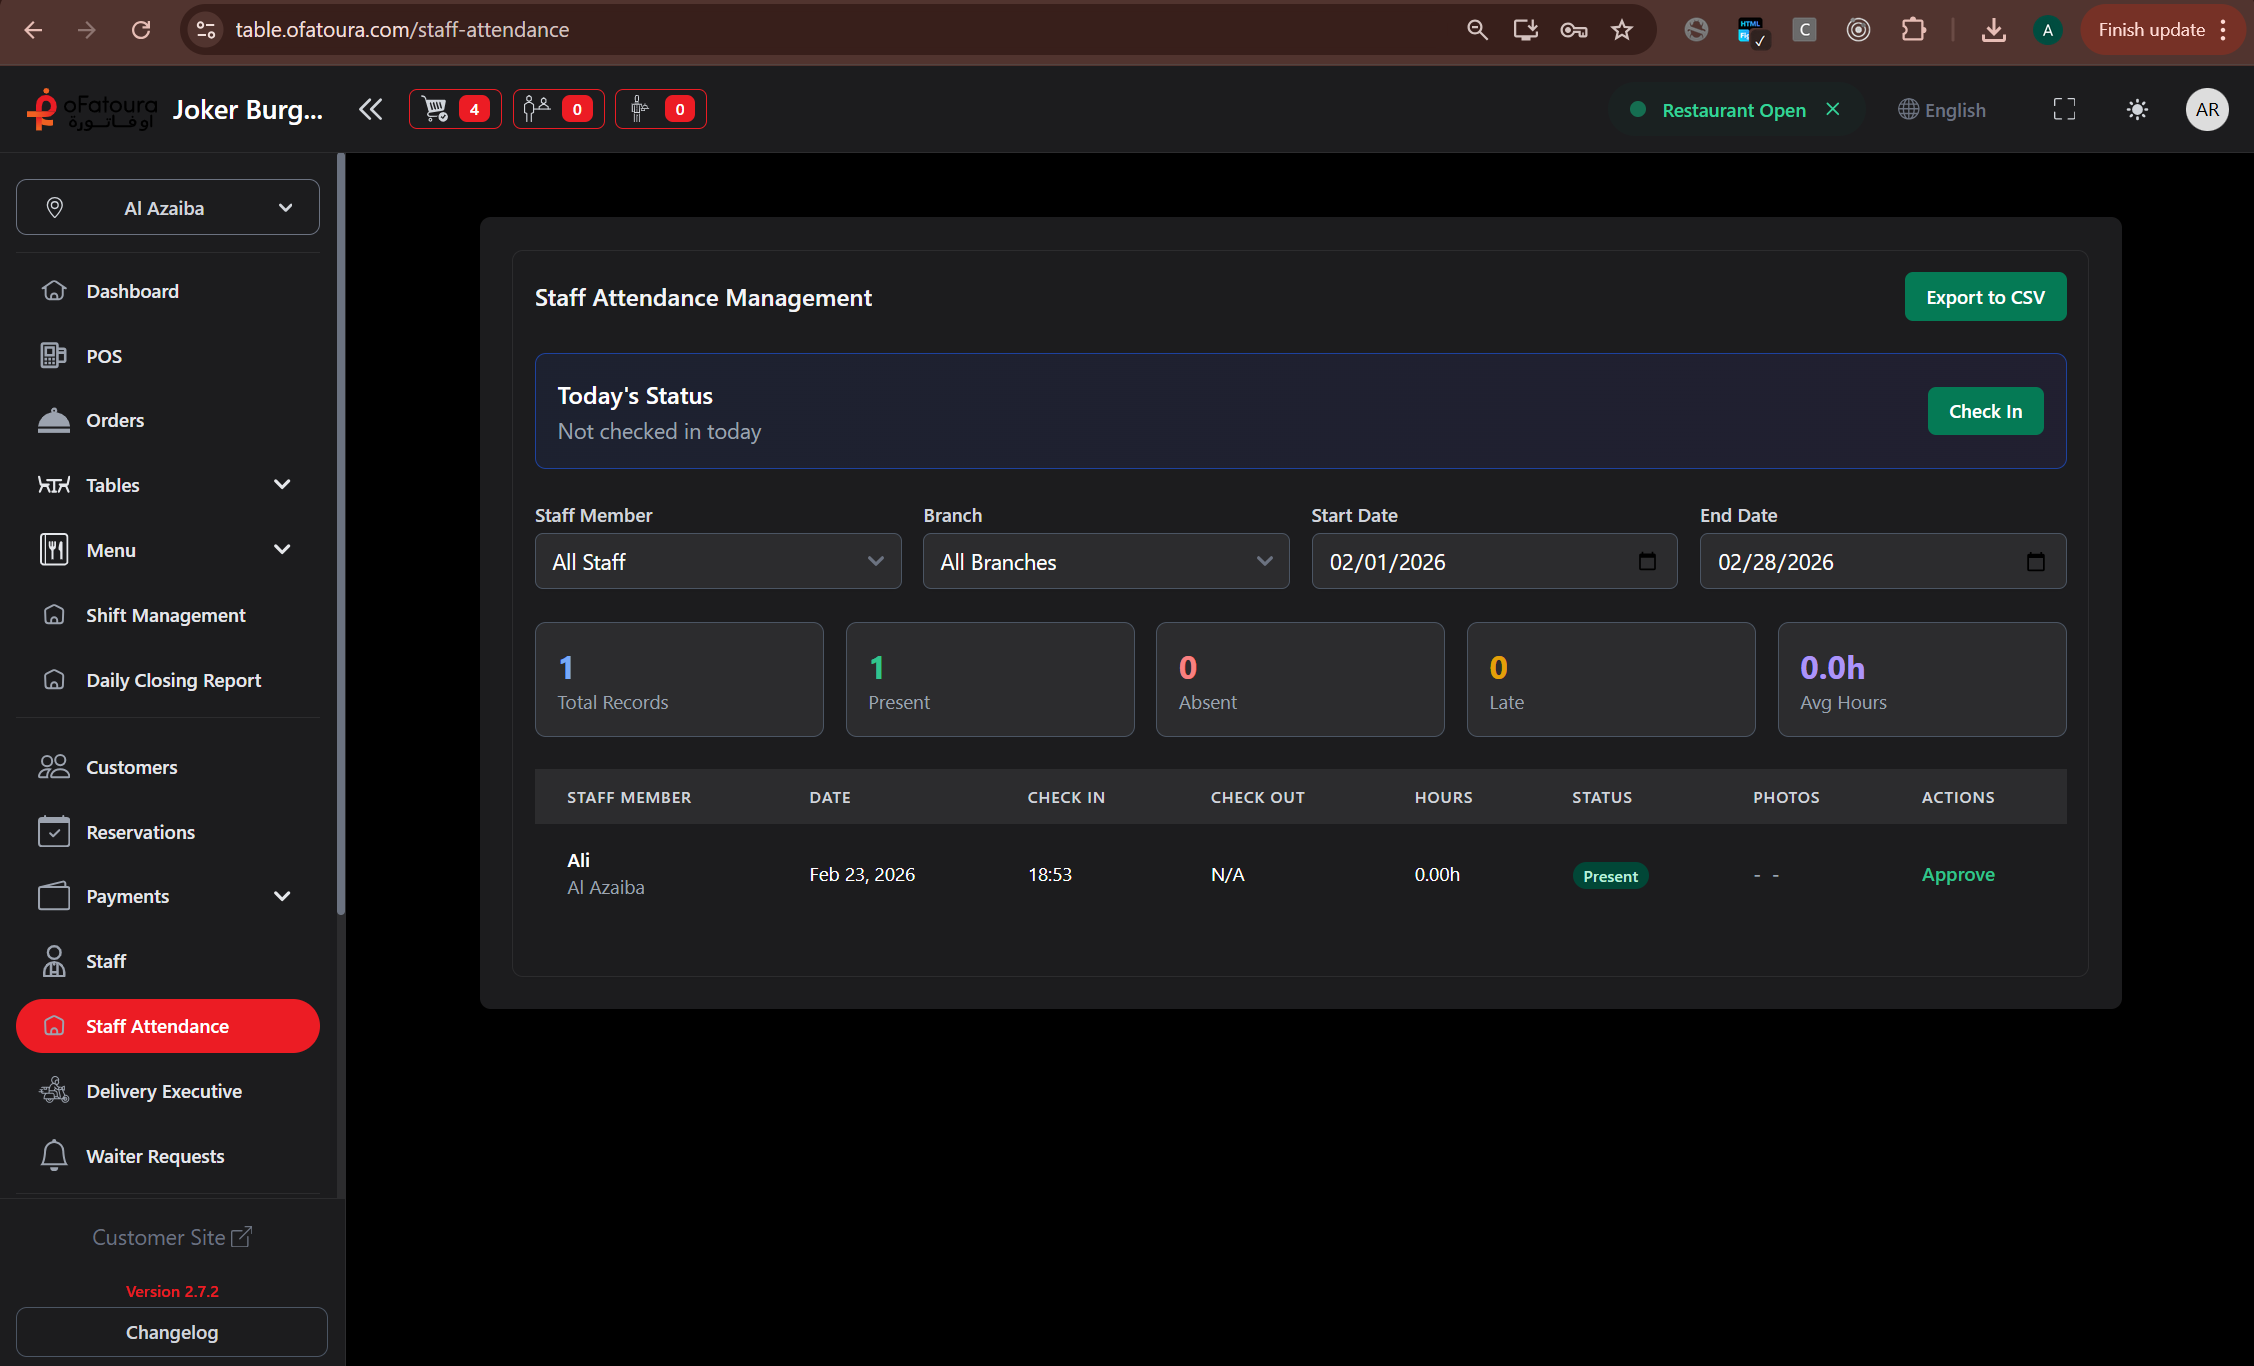The height and width of the screenshot is (1366, 2254).
Task: Go to Daily Closing Report page
Action: point(173,680)
